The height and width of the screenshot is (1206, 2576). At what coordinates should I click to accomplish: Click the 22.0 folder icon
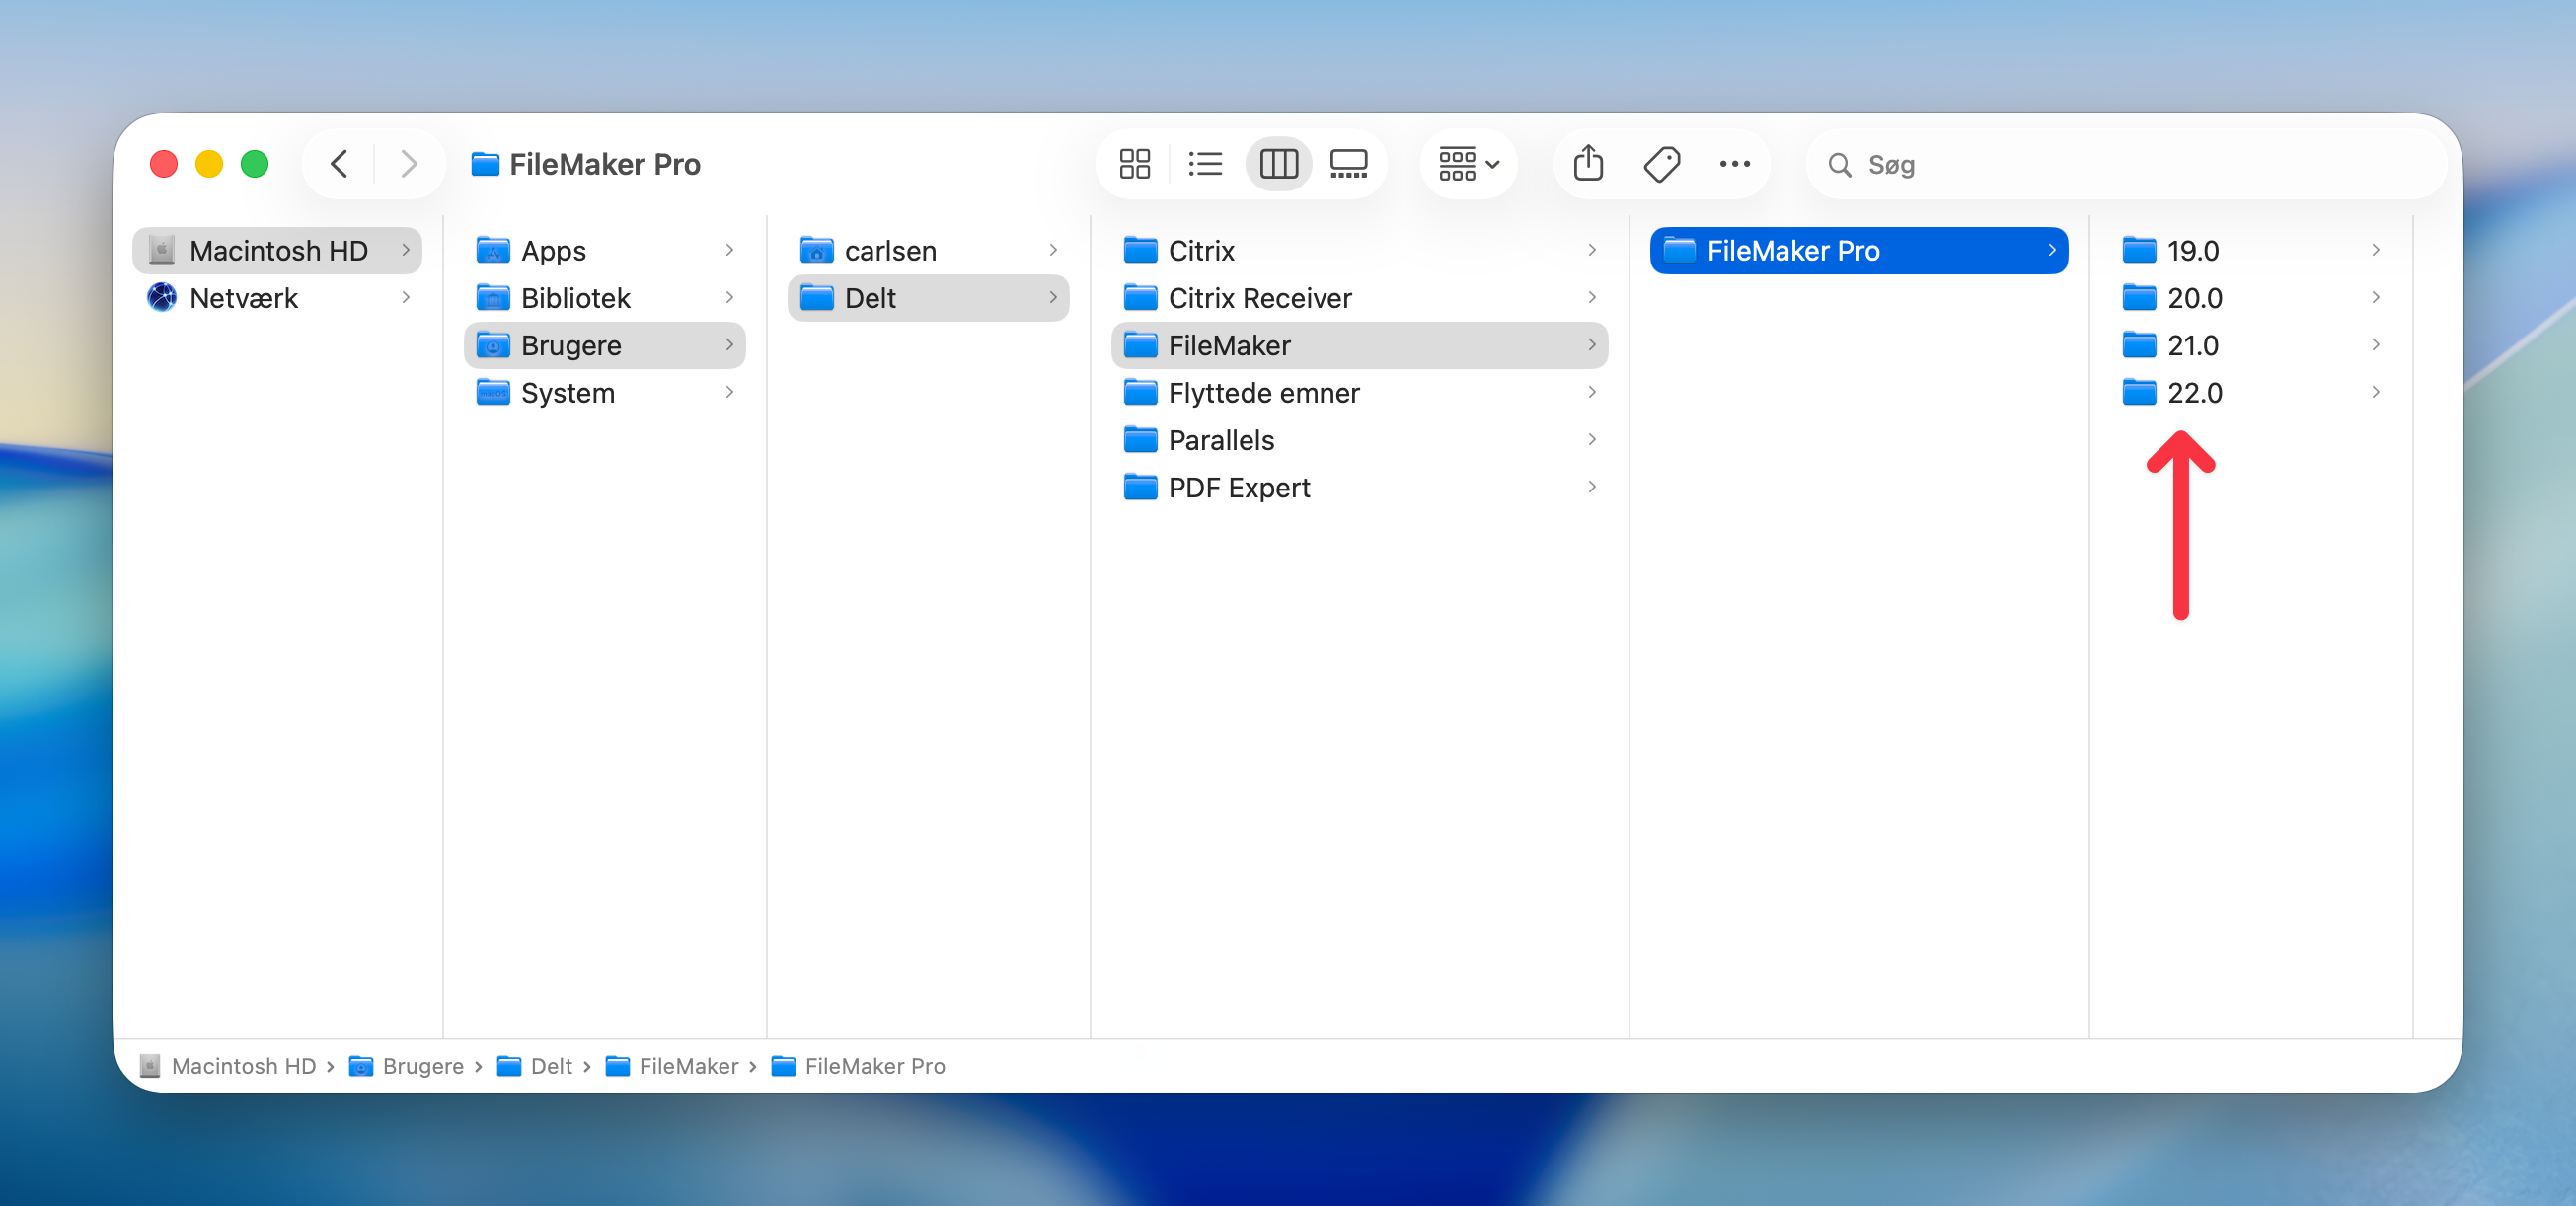[x=2139, y=392]
